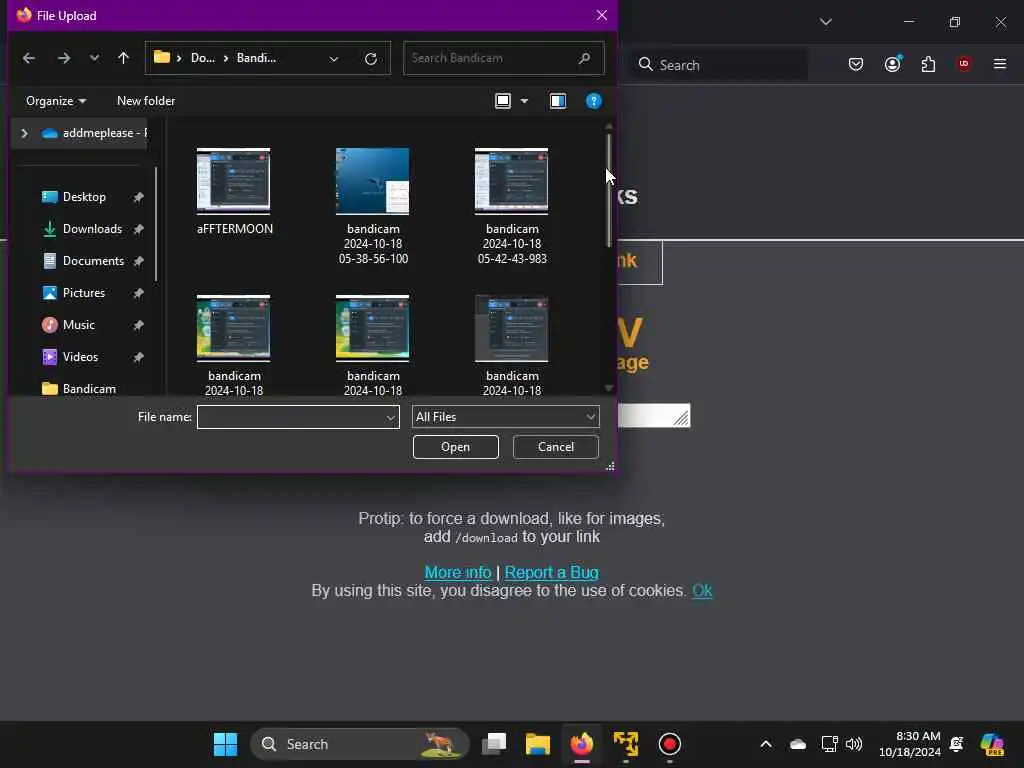Open Firefox Save to Pocket icon
The image size is (1024, 768).
[856, 64]
